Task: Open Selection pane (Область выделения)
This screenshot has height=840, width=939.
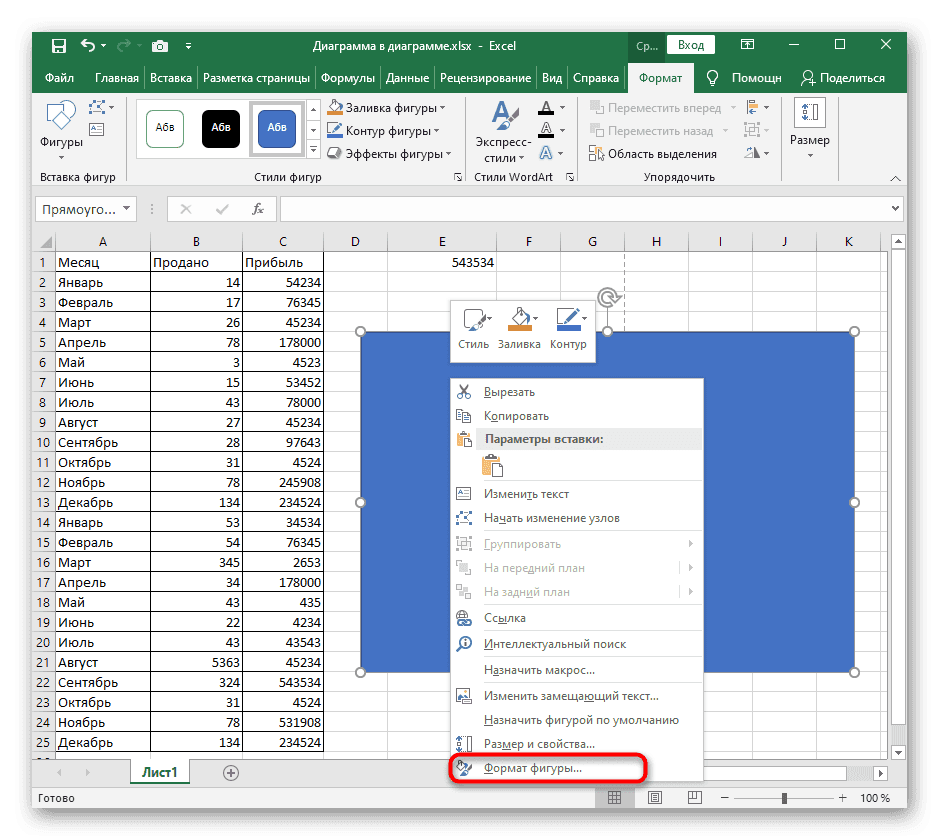Action: (653, 154)
